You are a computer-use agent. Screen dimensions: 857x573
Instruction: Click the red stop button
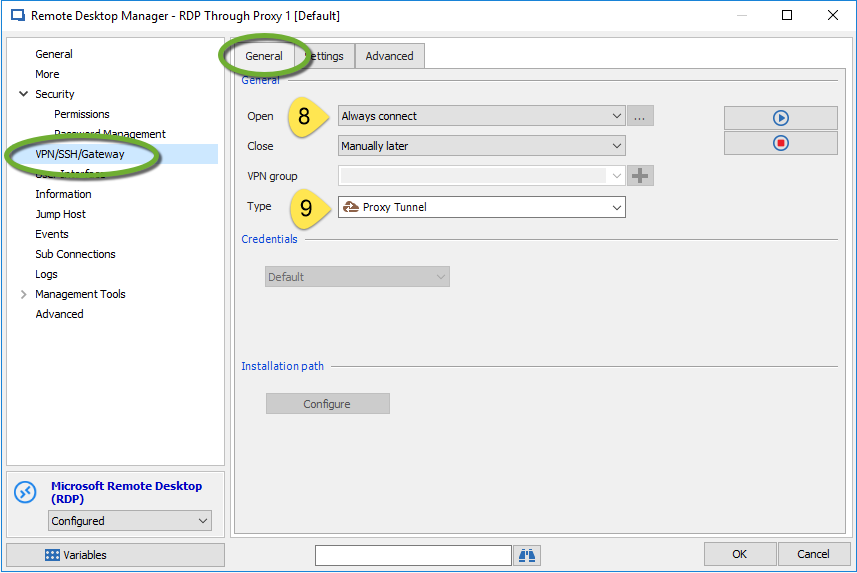780,143
